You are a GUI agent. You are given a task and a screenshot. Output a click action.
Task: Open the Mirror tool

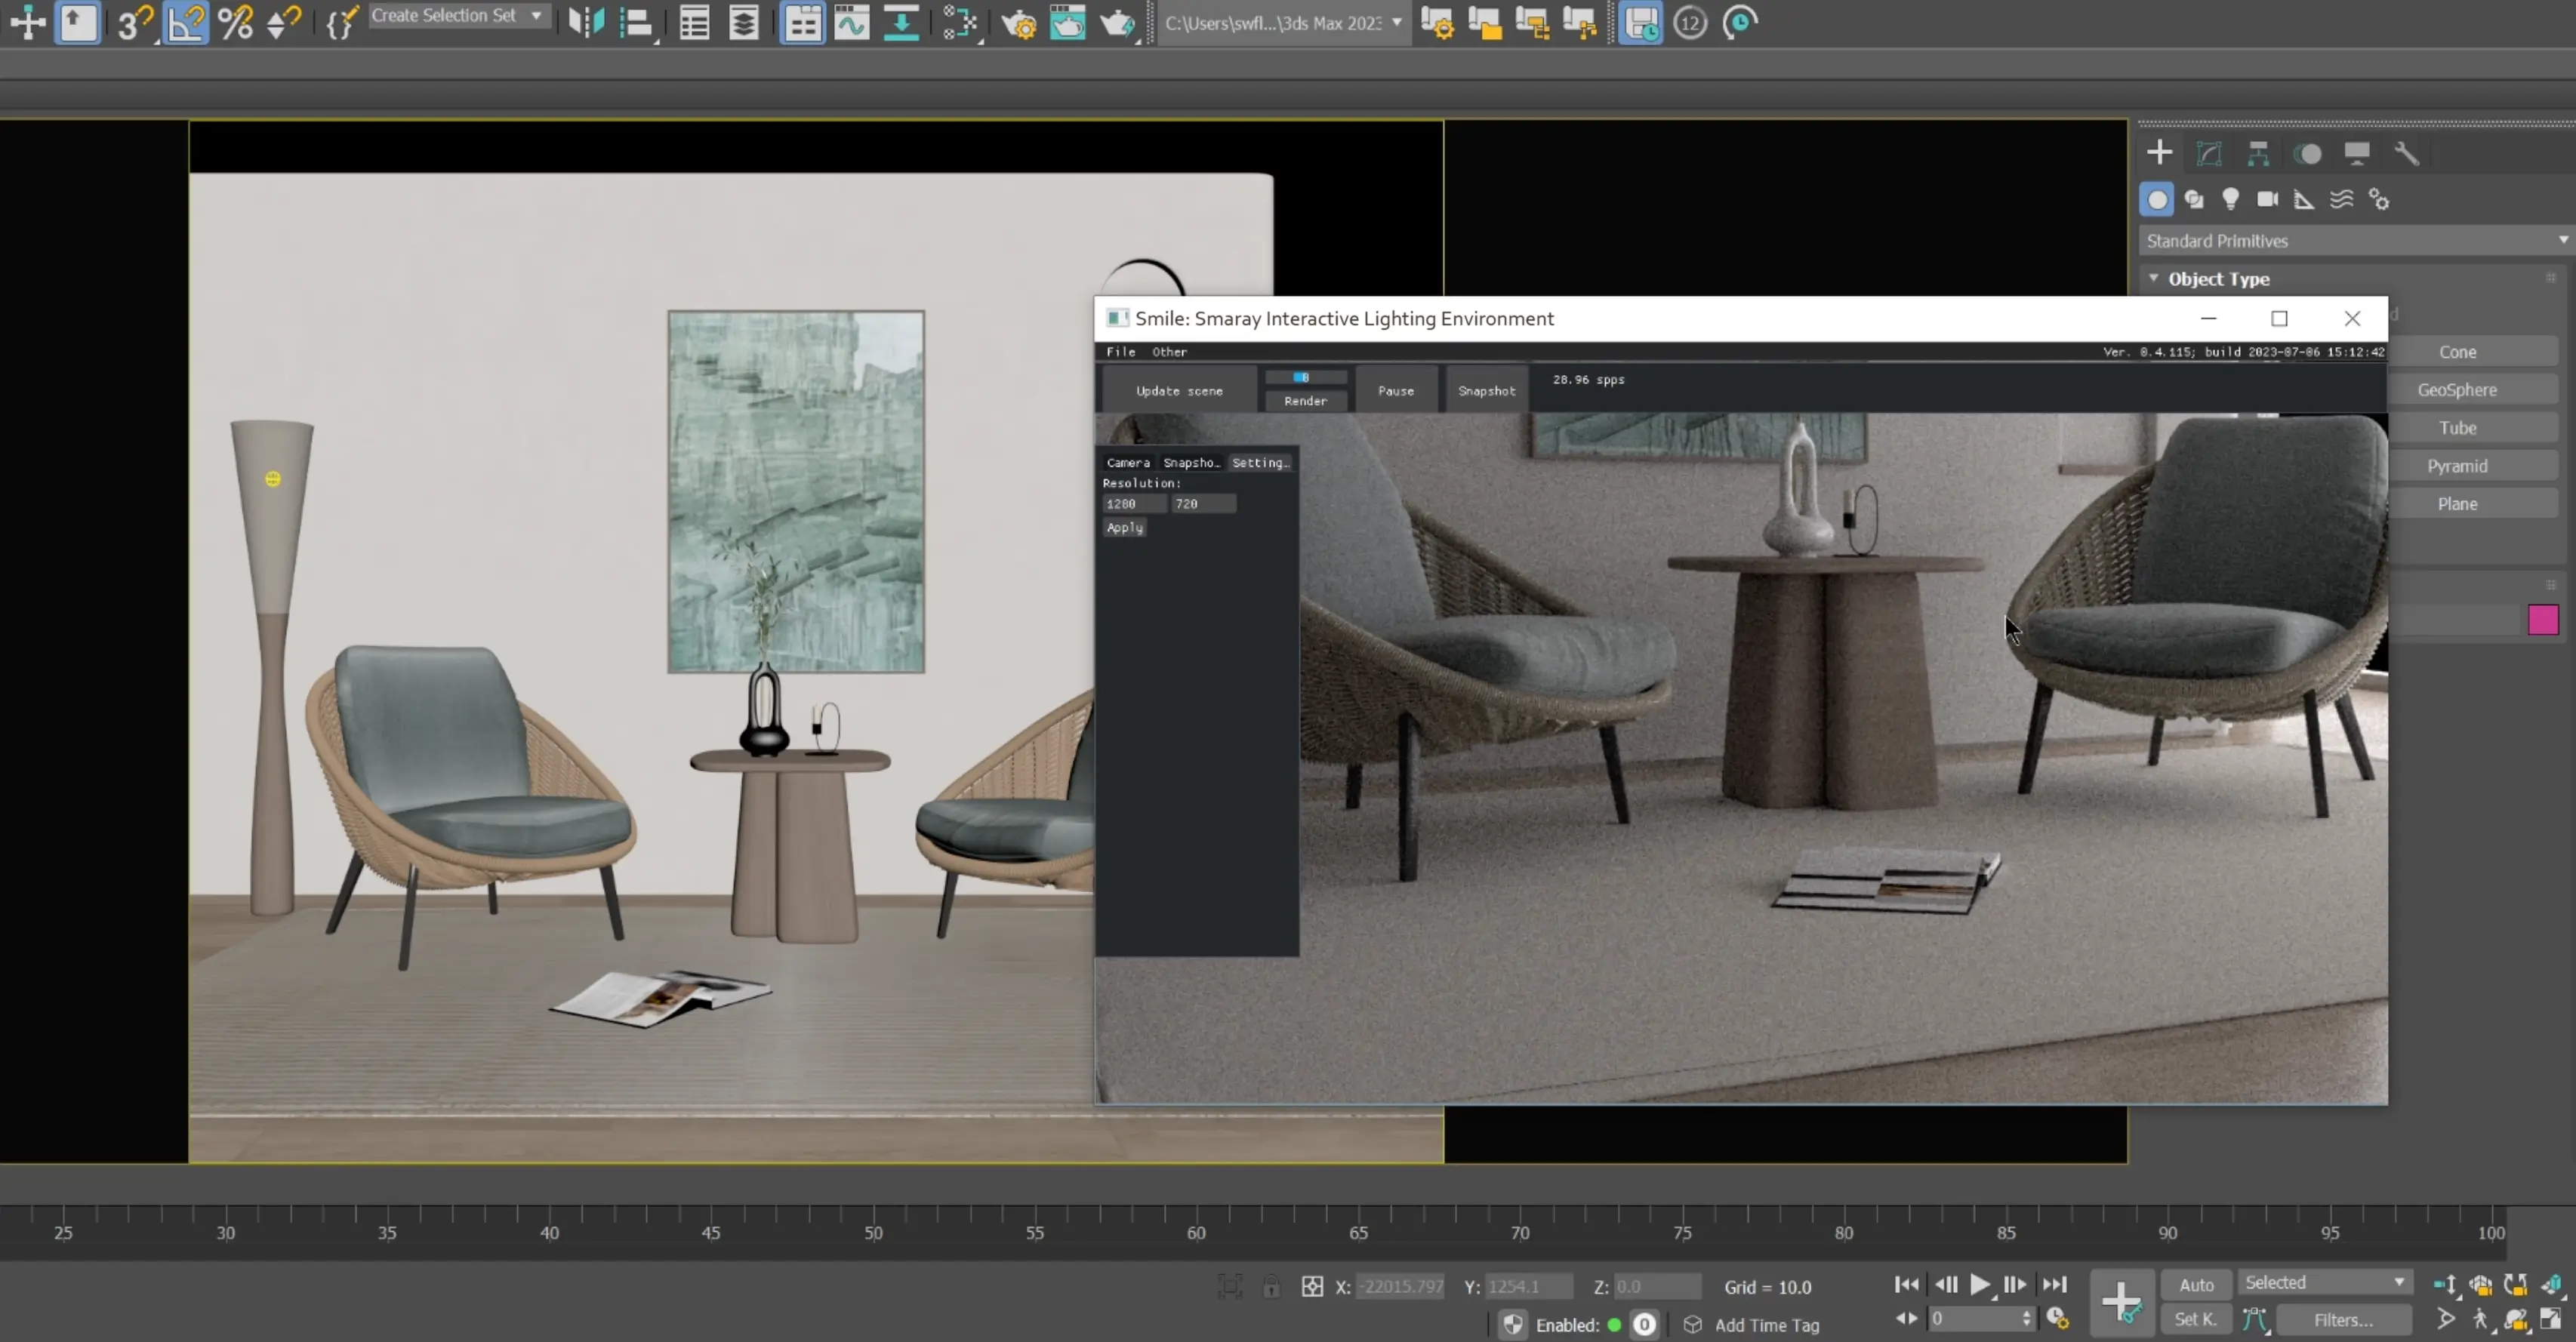pyautogui.click(x=585, y=22)
